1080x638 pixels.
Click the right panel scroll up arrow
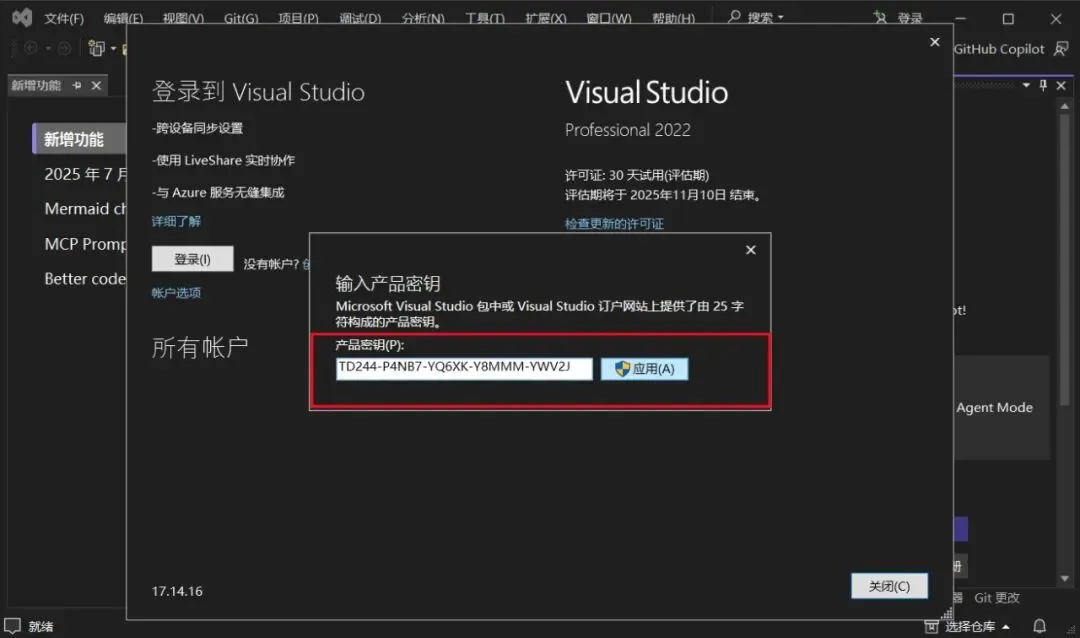[x=1065, y=107]
